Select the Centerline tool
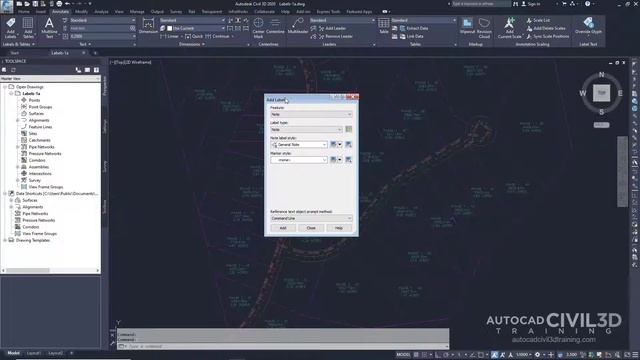The height and width of the screenshot is (360, 640). (x=275, y=26)
